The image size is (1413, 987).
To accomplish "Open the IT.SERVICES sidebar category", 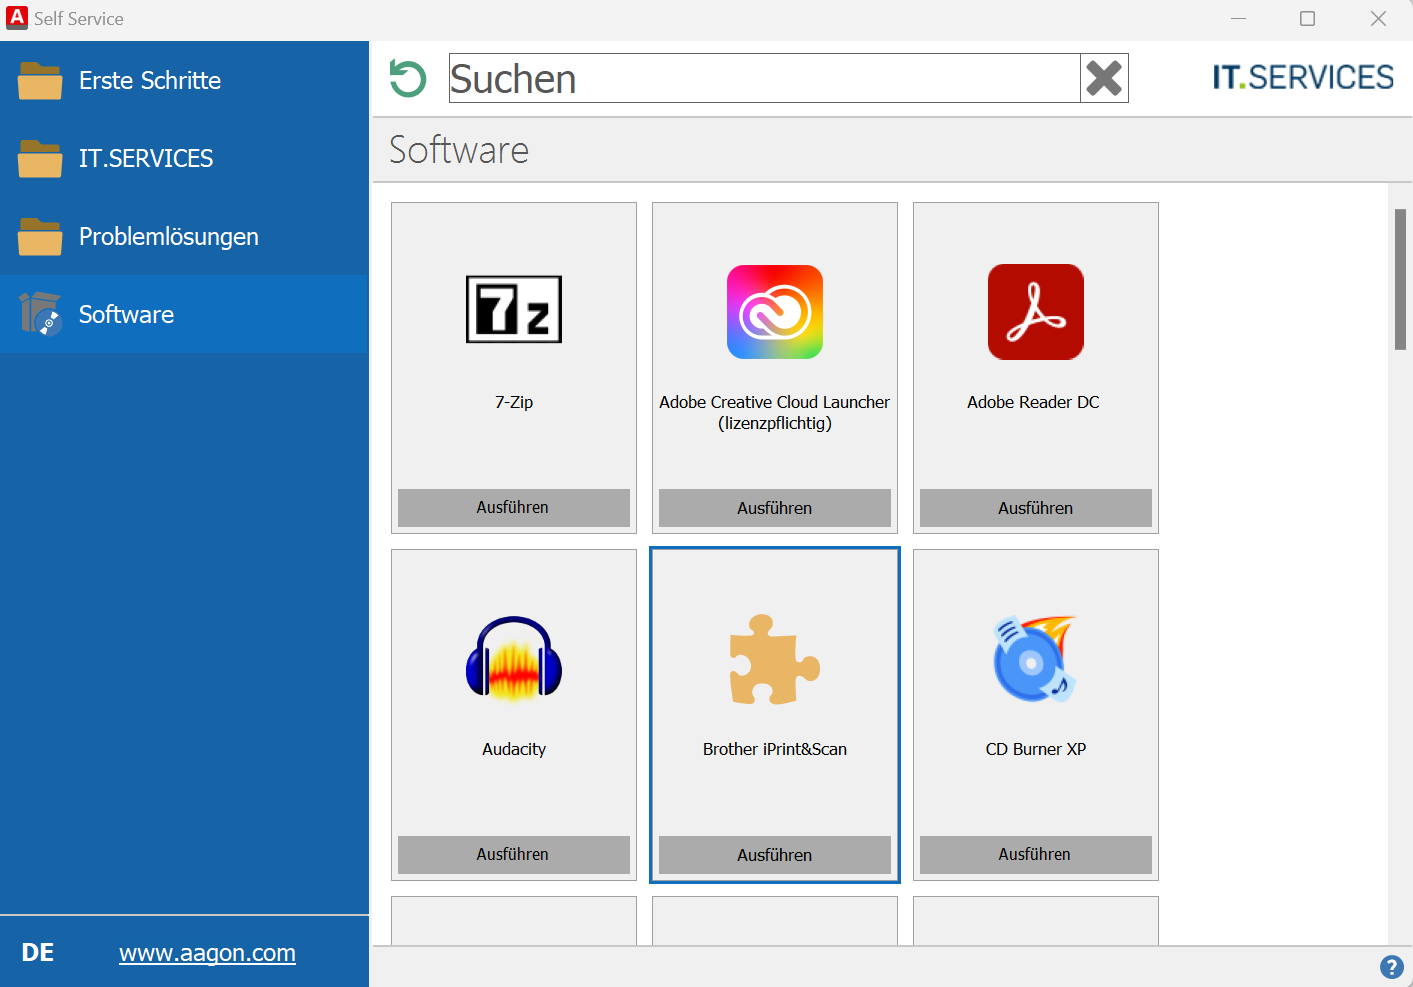I will 146,158.
